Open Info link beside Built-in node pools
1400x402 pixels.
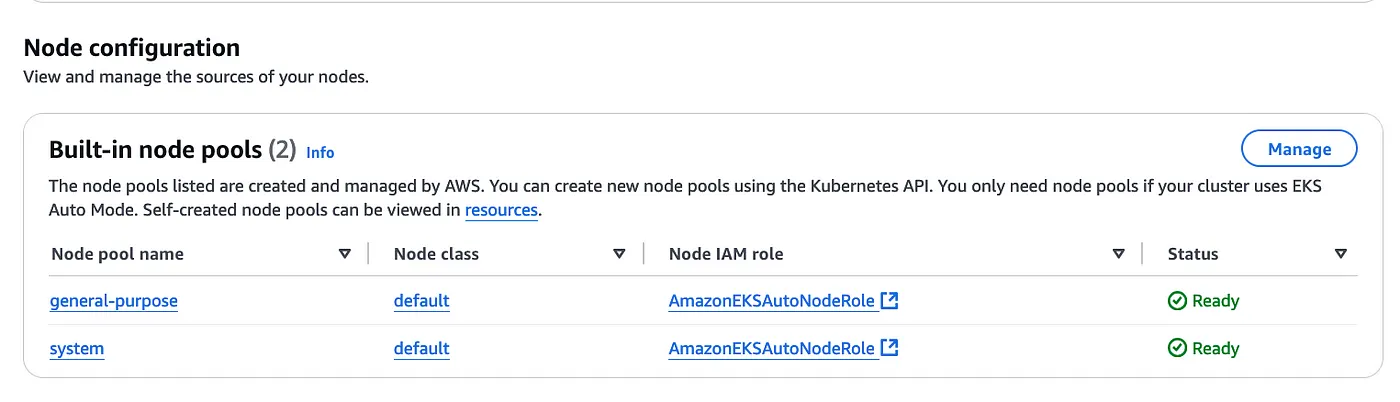coord(320,152)
